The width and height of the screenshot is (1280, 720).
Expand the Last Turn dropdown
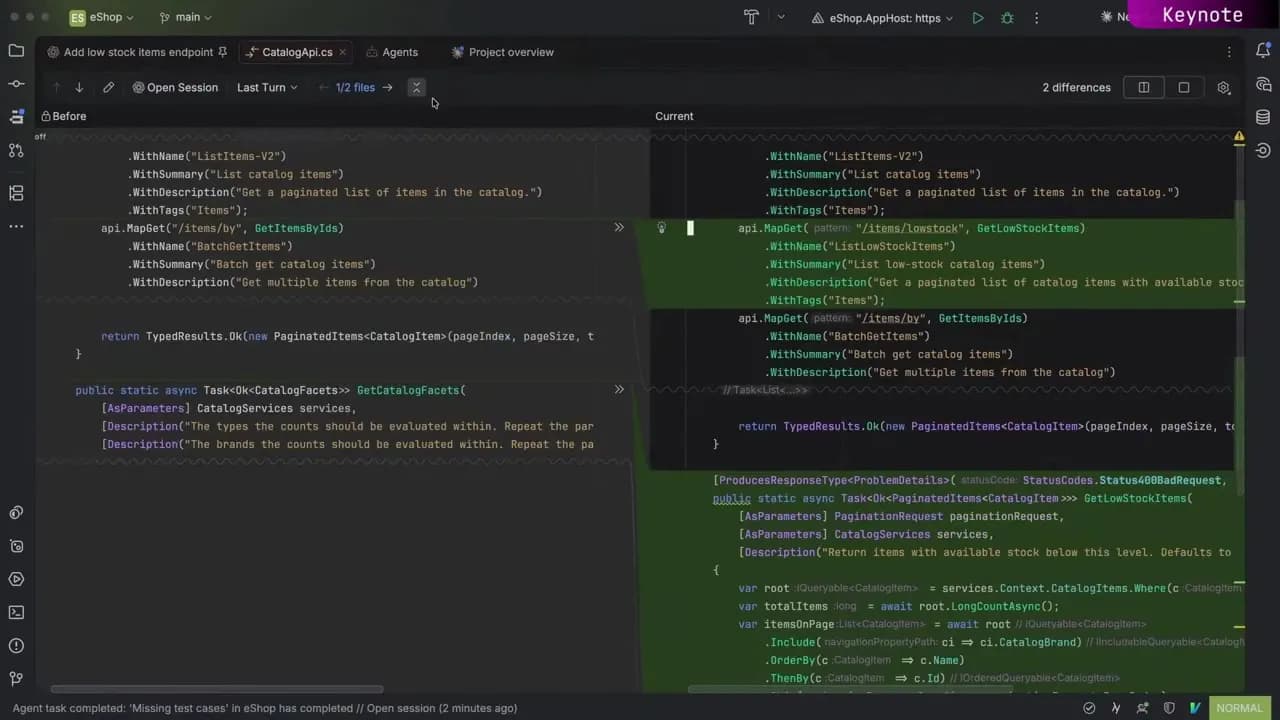click(267, 88)
